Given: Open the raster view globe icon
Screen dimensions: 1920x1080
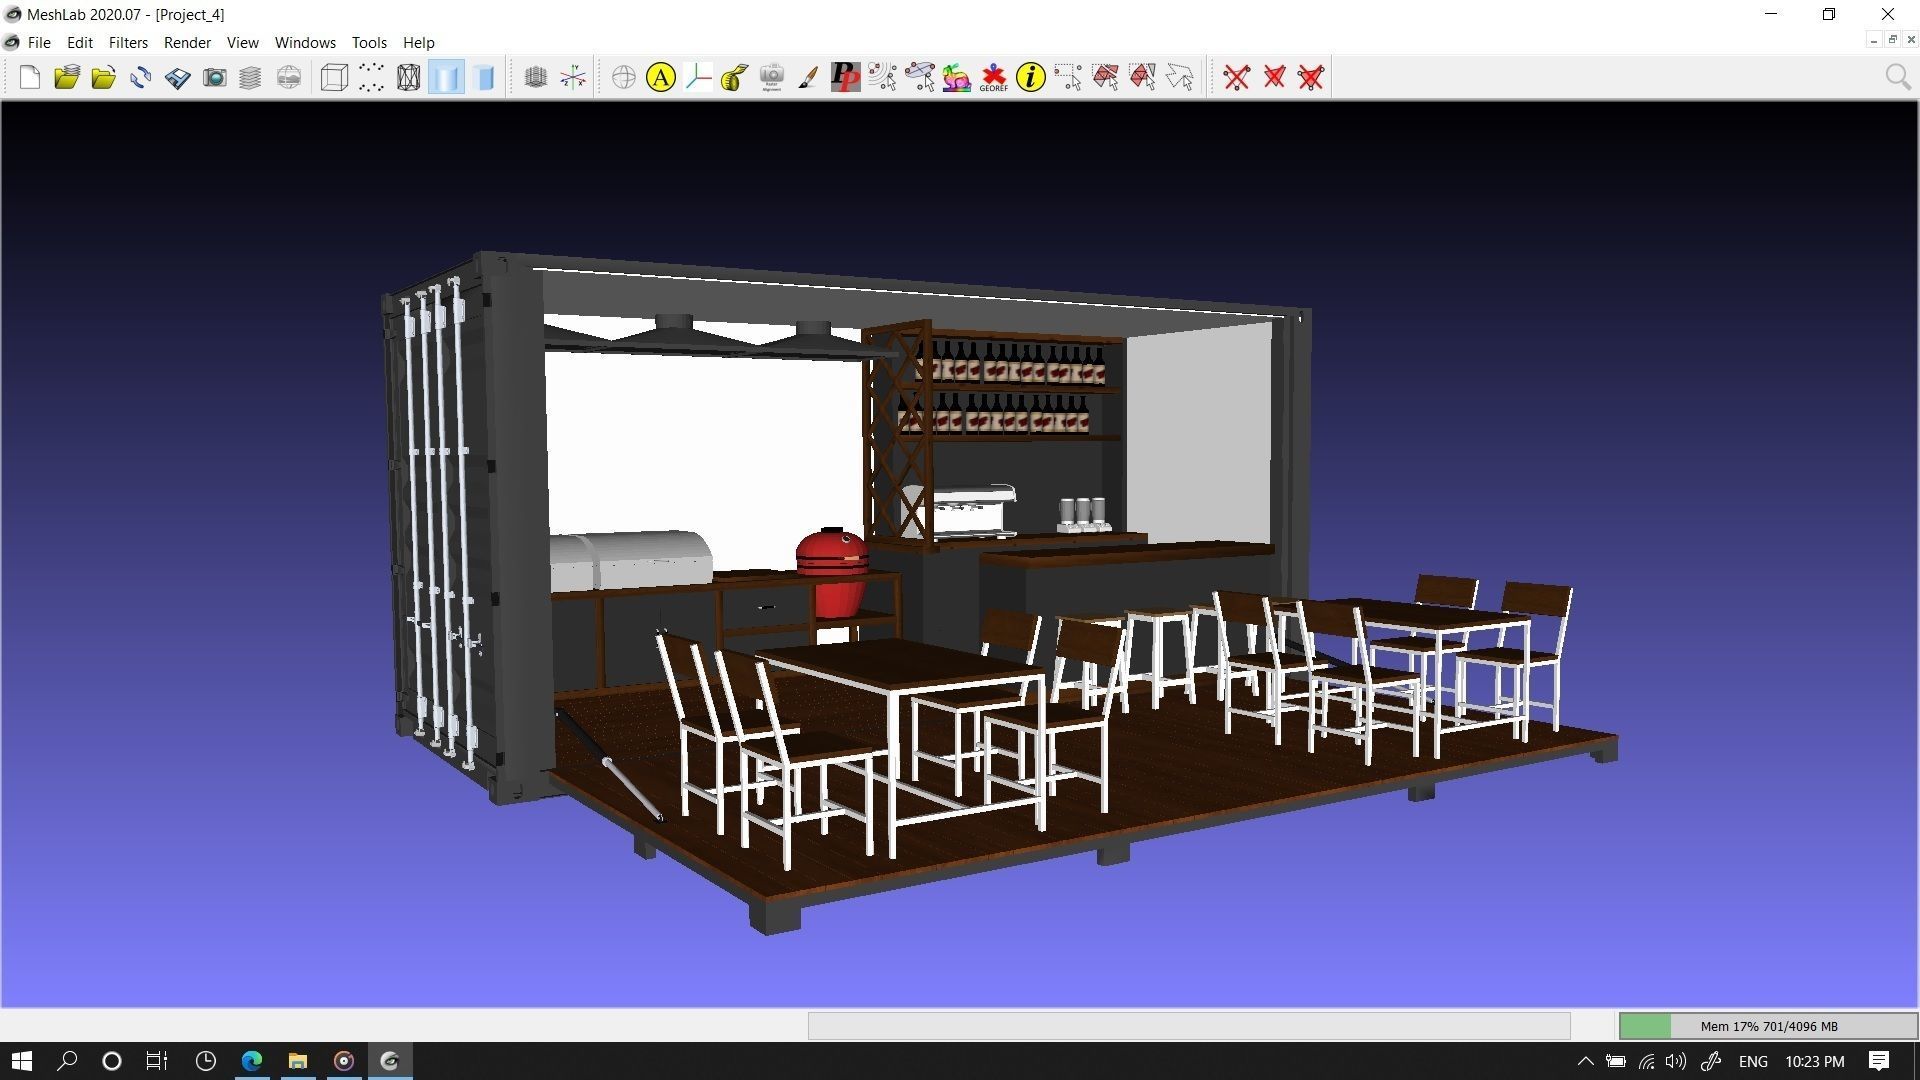Looking at the screenshot, I should [288, 77].
